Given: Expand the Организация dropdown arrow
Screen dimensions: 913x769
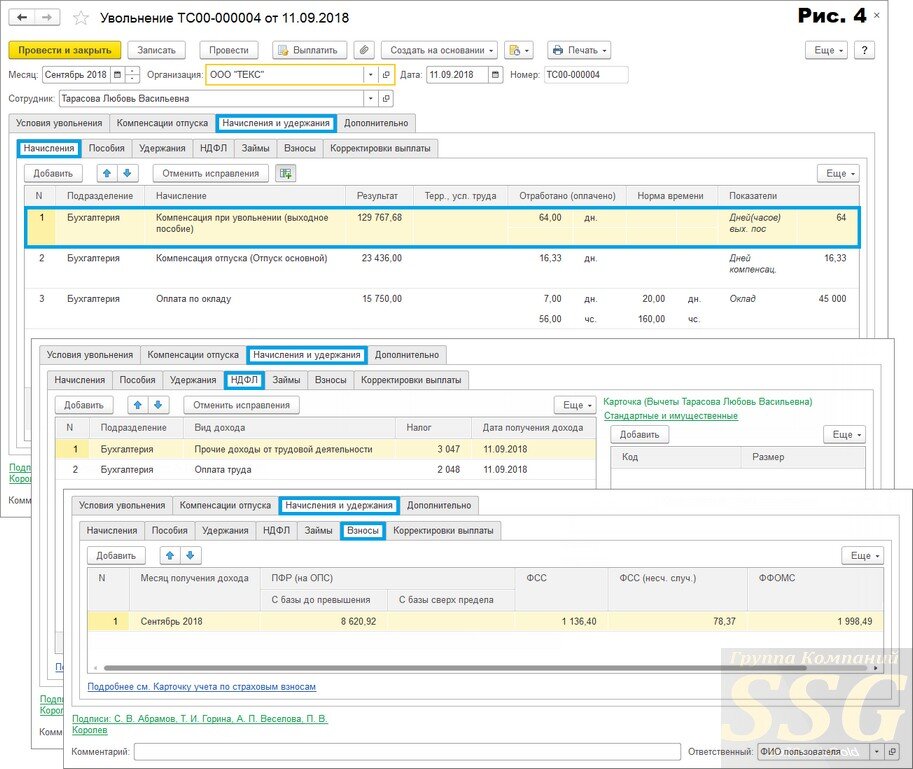Looking at the screenshot, I should click(371, 75).
